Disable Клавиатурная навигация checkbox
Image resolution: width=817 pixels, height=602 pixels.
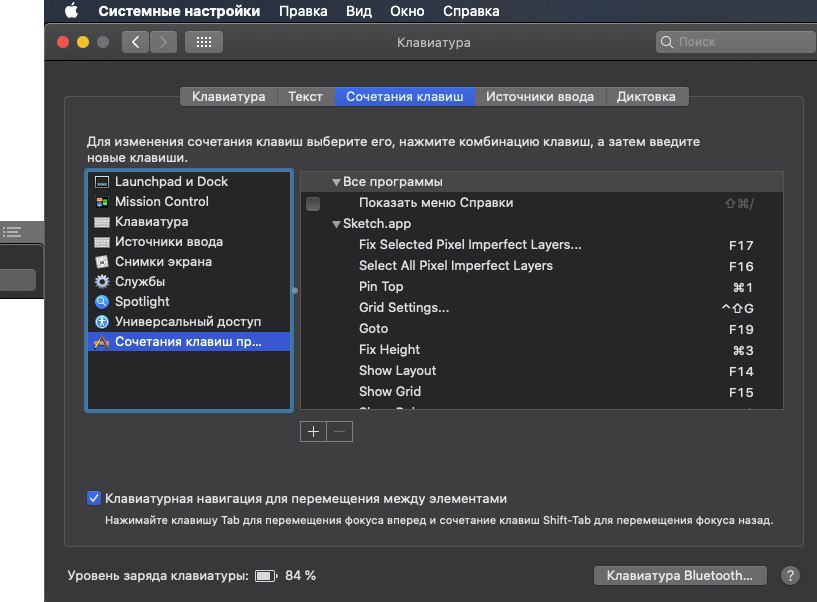94,498
